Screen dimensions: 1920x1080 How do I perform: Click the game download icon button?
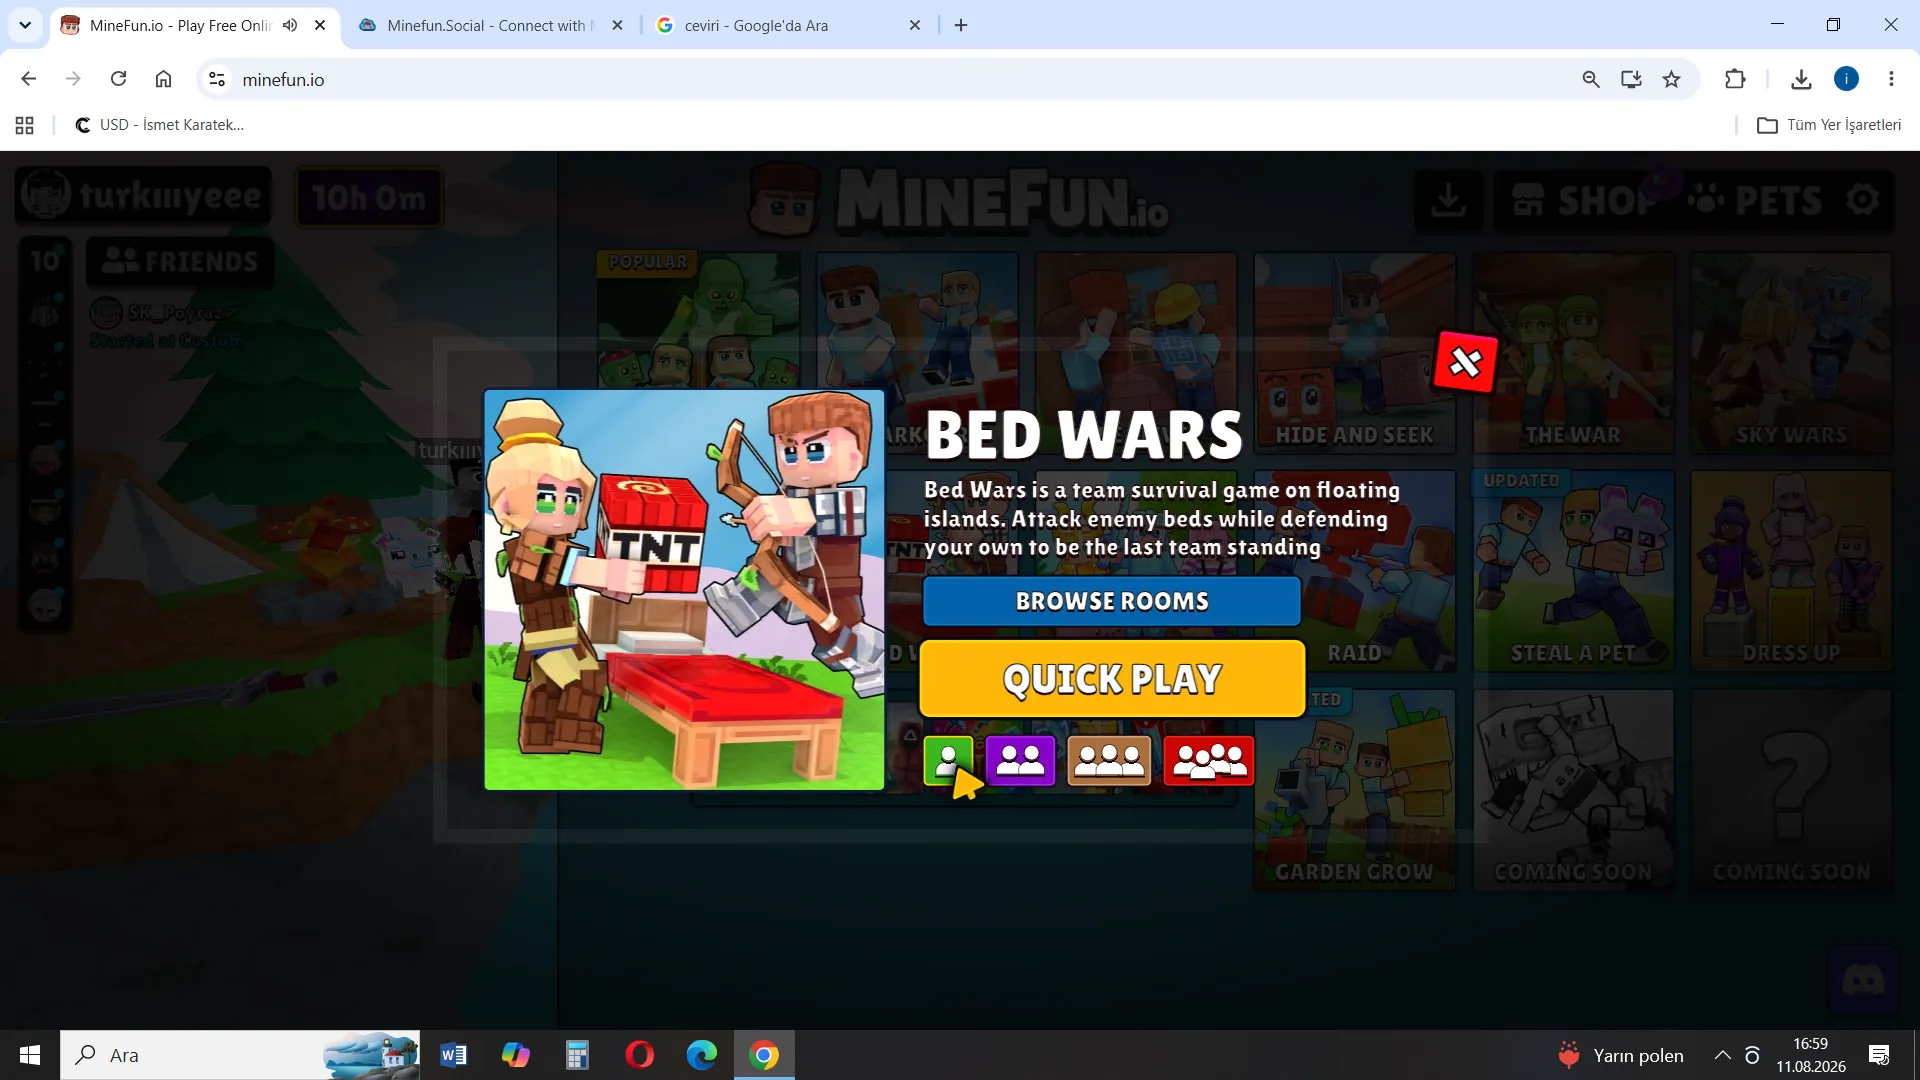tap(1448, 200)
